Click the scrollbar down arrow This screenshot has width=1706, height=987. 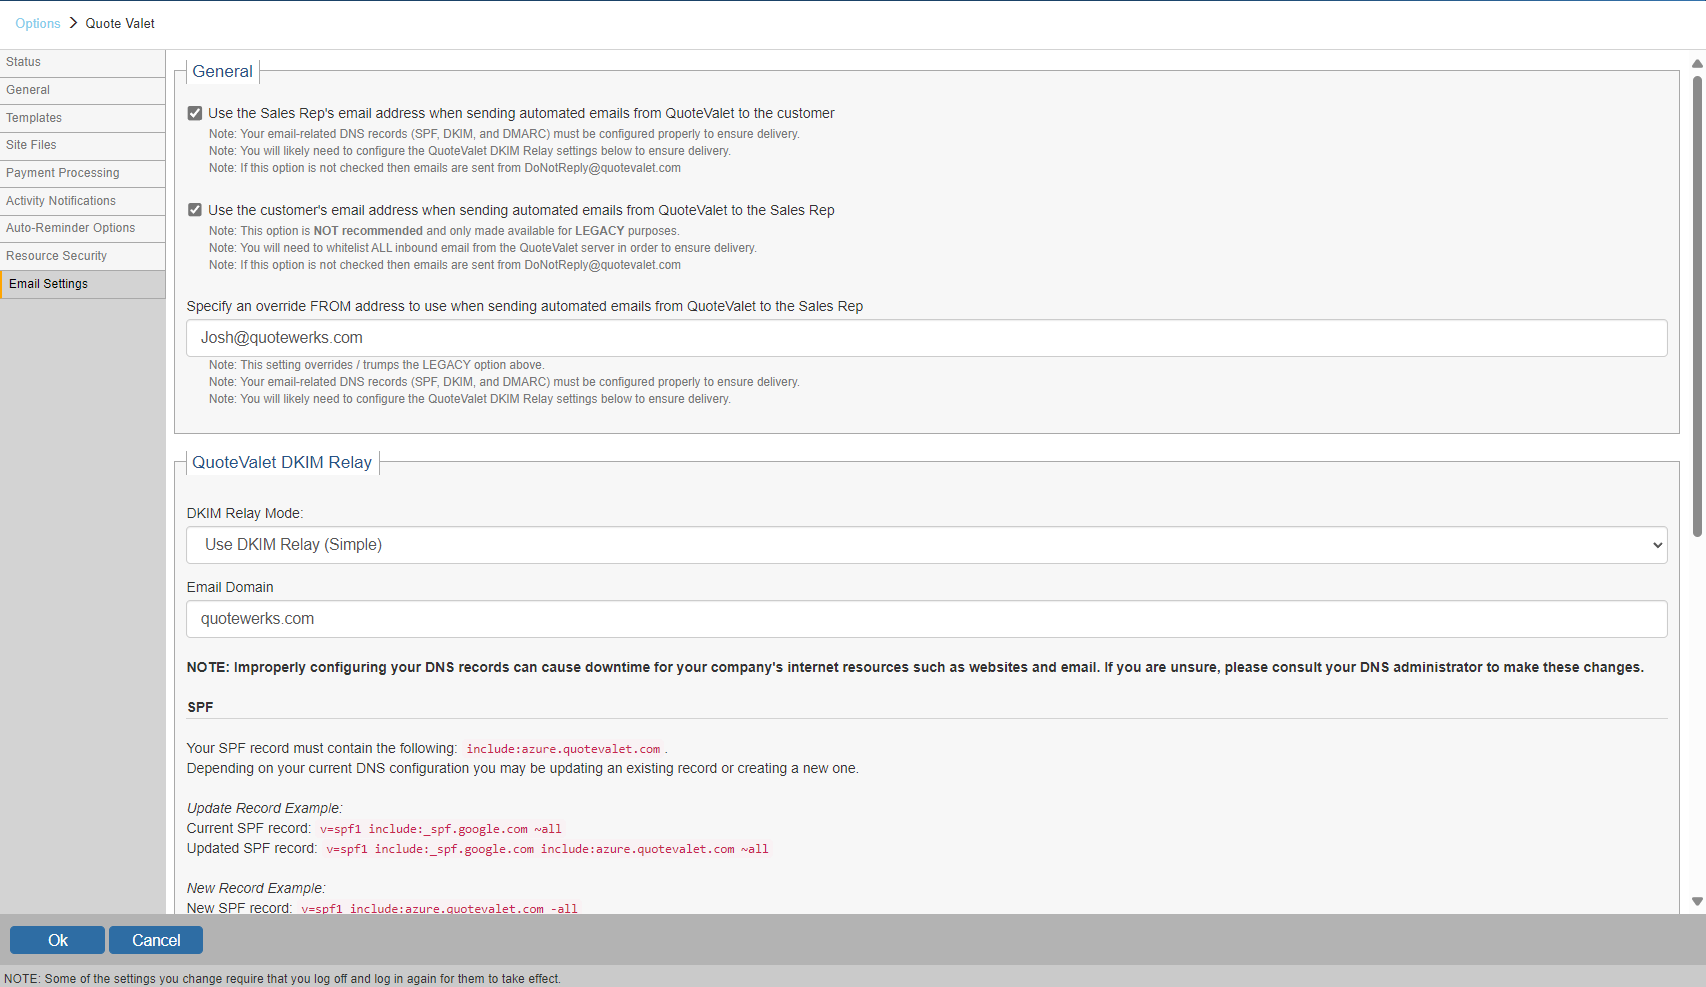coord(1697,901)
